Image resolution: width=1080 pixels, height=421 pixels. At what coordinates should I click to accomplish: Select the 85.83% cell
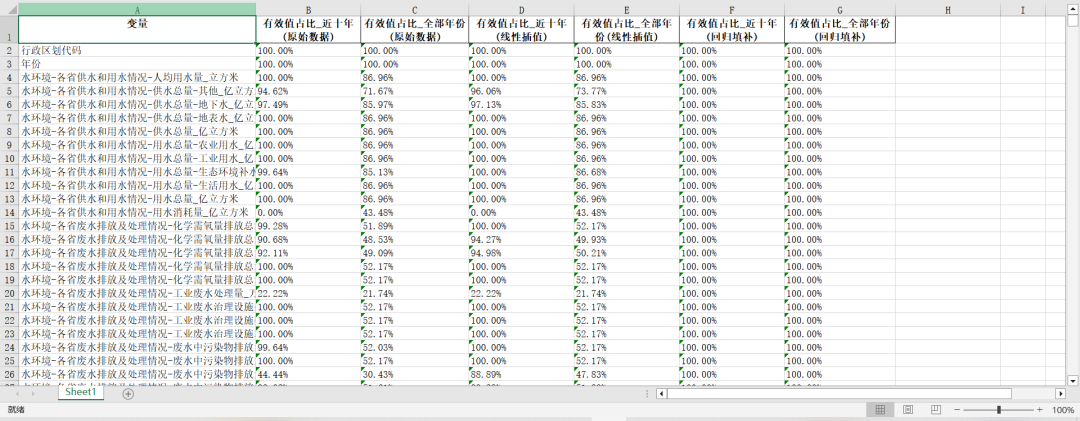[x=627, y=104]
